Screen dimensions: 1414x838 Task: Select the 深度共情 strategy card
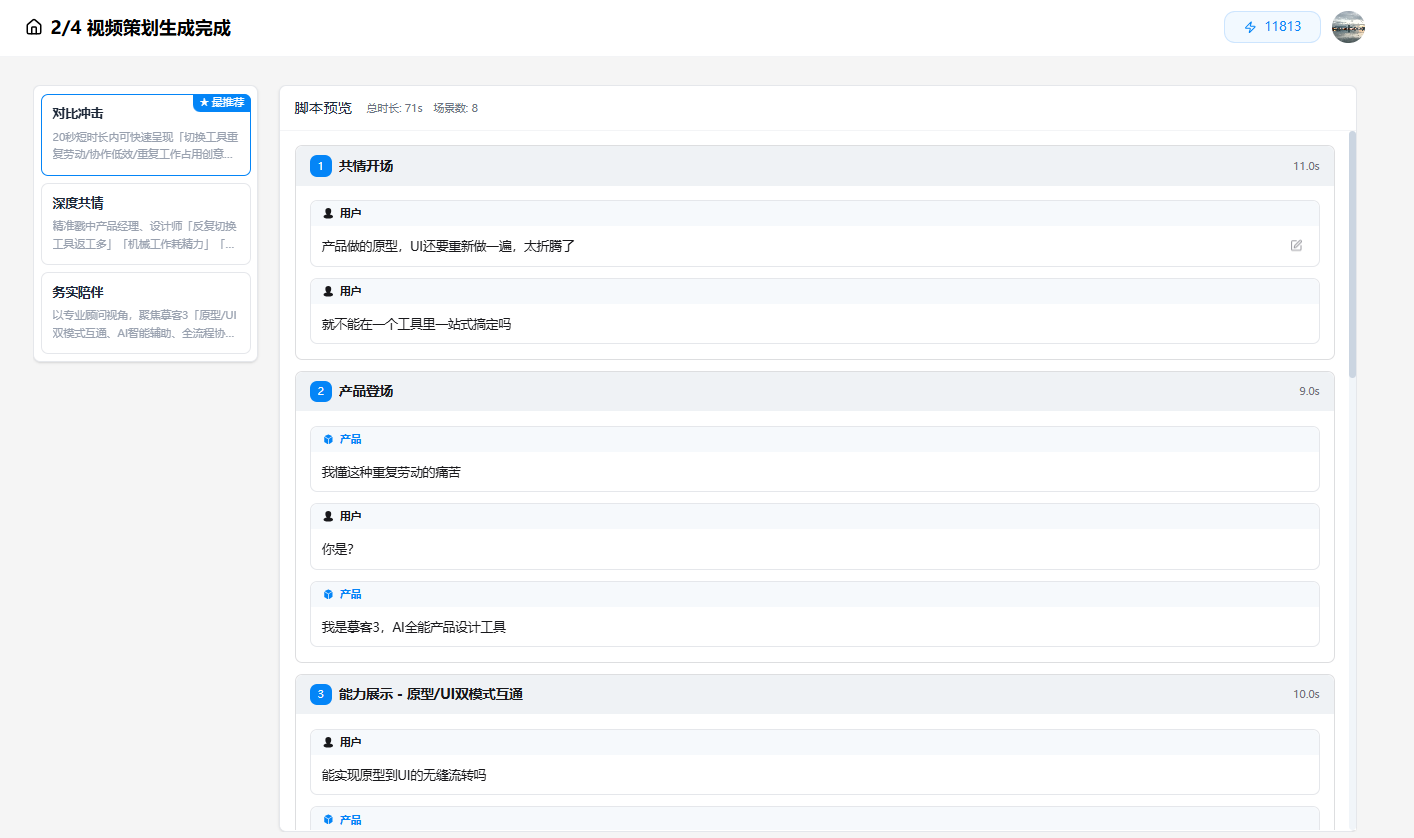tap(146, 224)
